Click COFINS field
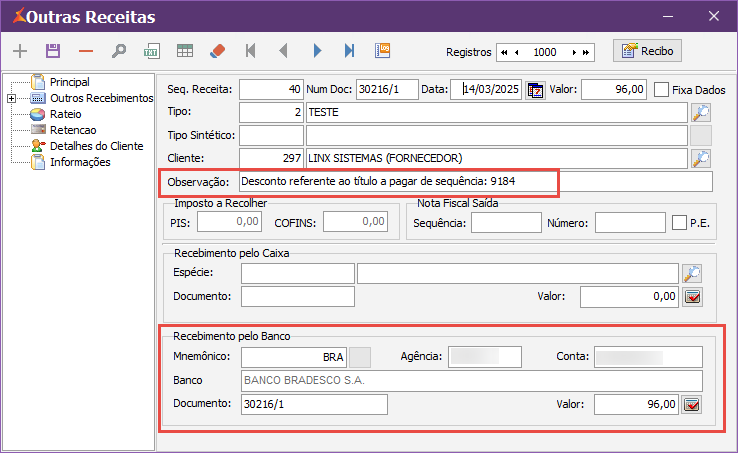This screenshot has width=738, height=453. tap(355, 222)
